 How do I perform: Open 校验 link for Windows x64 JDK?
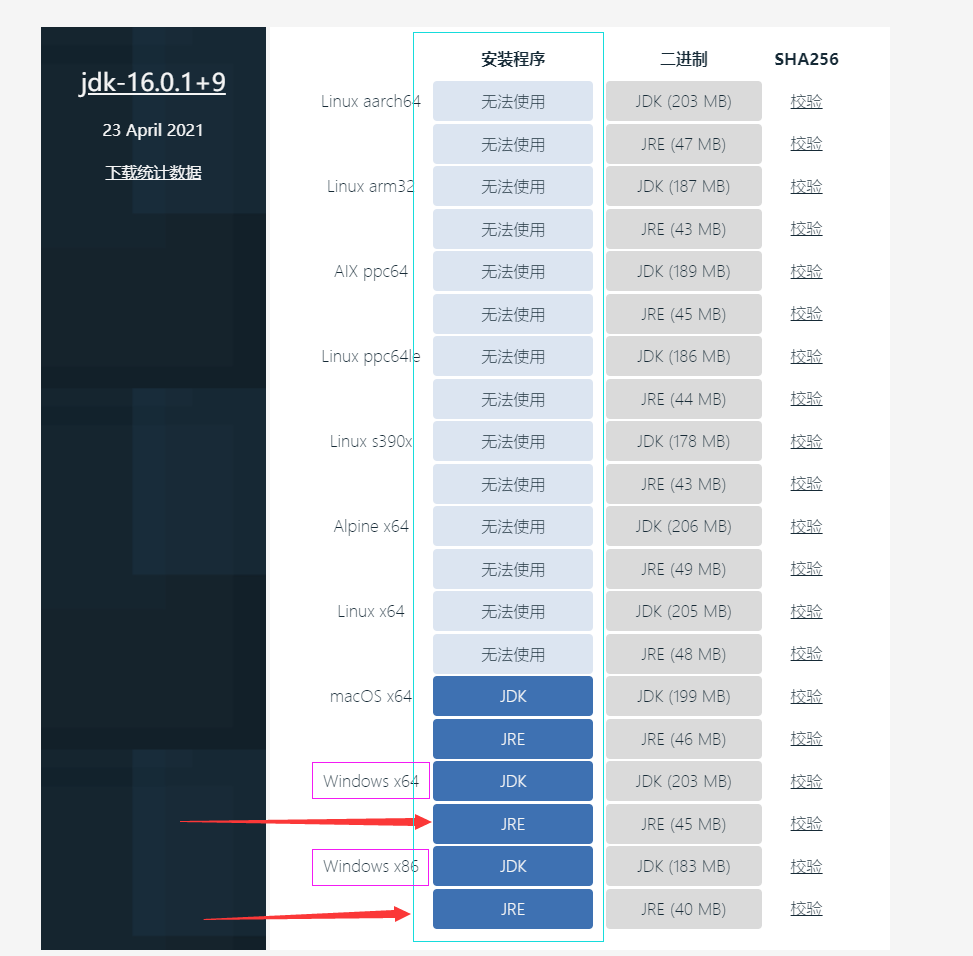(x=806, y=781)
